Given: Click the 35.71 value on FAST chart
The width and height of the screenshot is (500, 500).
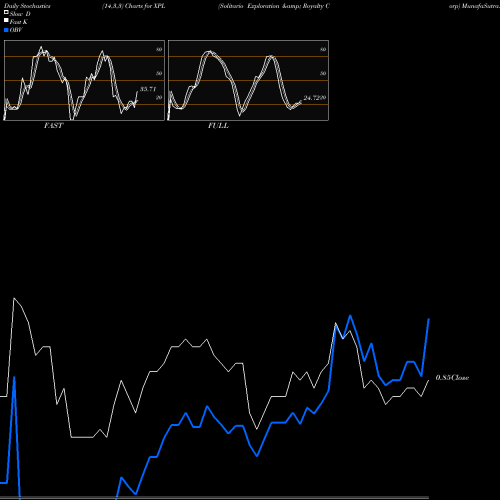Looking at the screenshot, I should tap(148, 89).
